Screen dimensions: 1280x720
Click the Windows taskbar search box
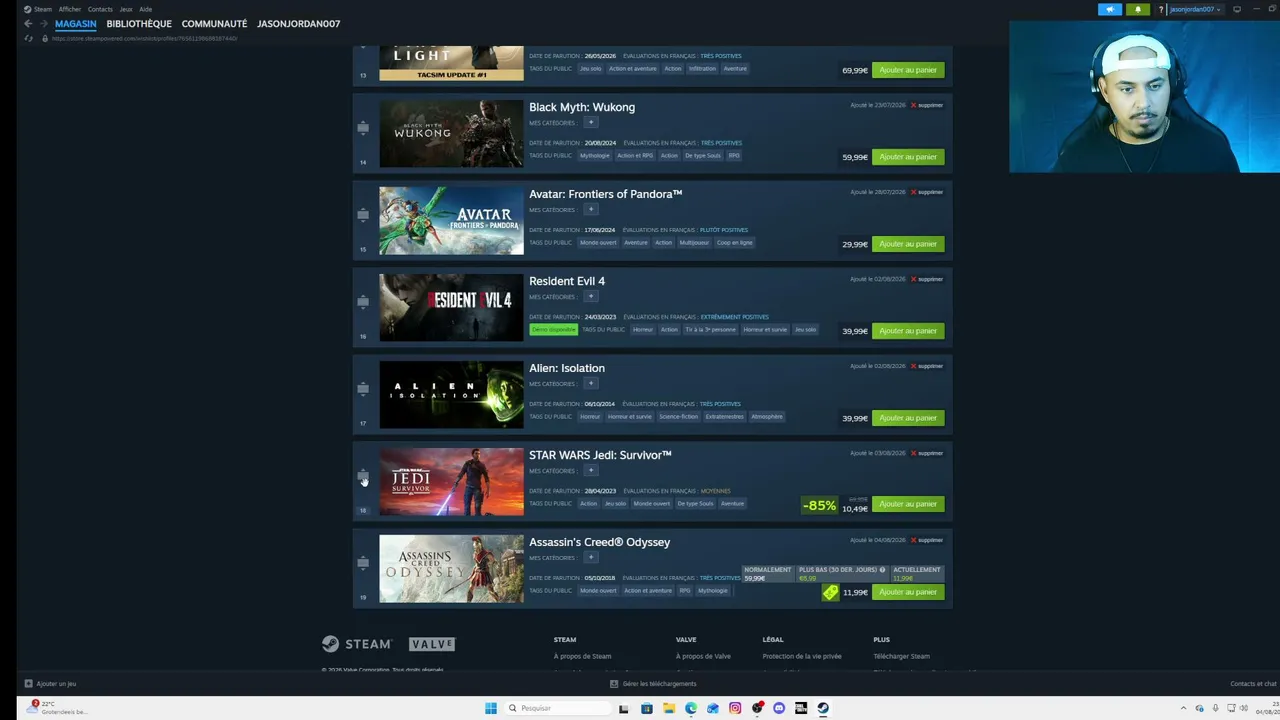coord(557,708)
